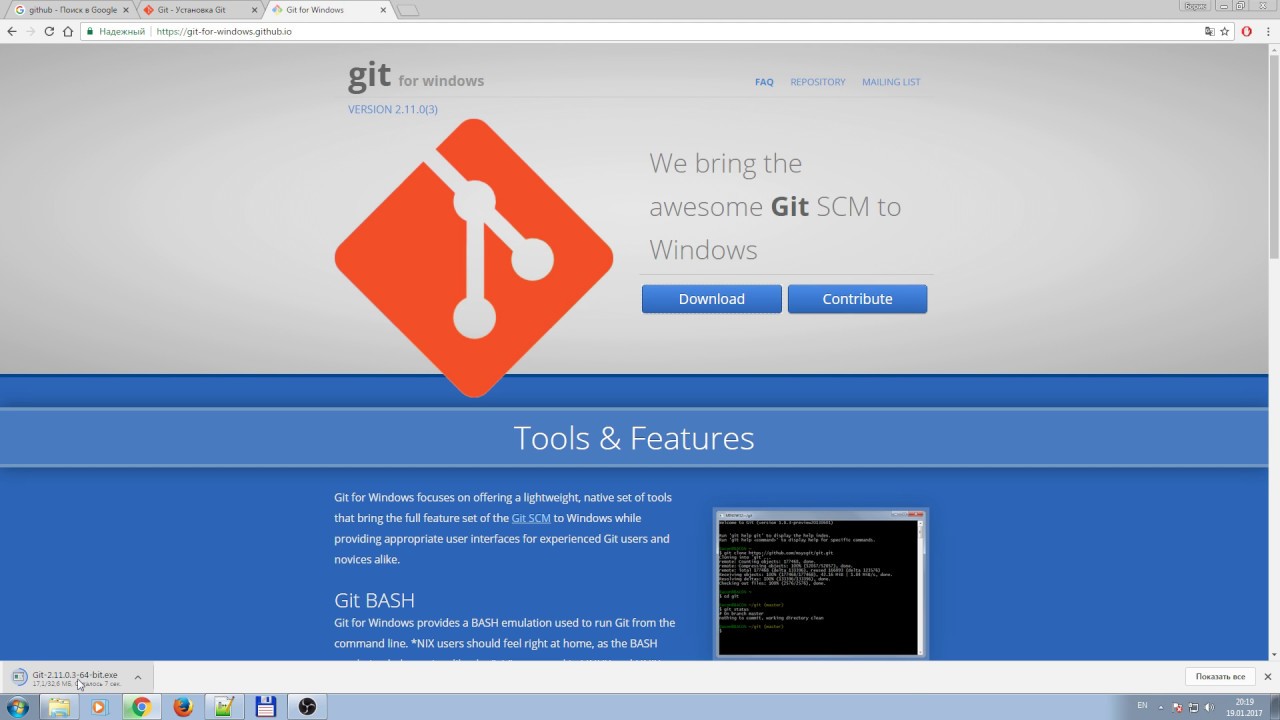Open the Action Center flag icon
Screen dimensions: 1280x720
point(1177,707)
